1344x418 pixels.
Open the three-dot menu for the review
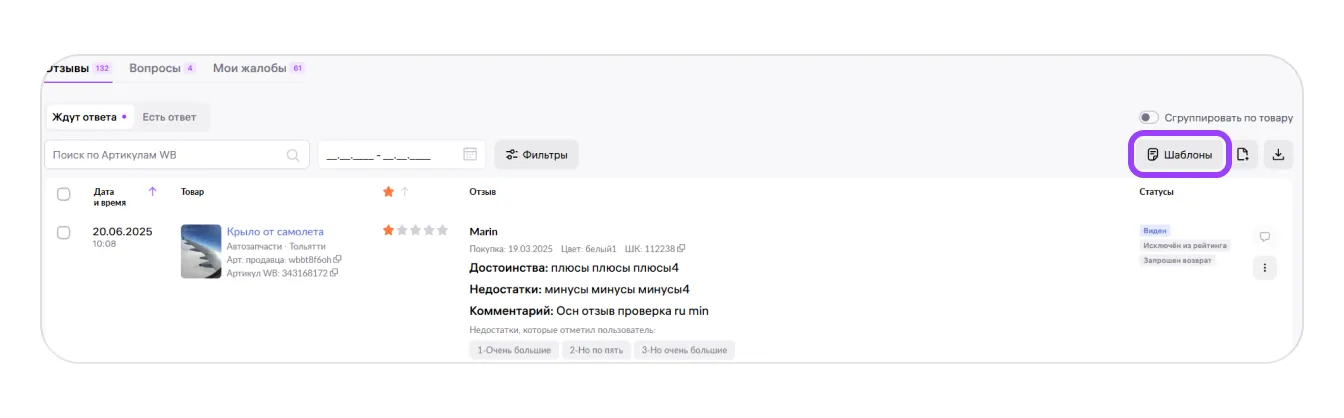point(1264,268)
